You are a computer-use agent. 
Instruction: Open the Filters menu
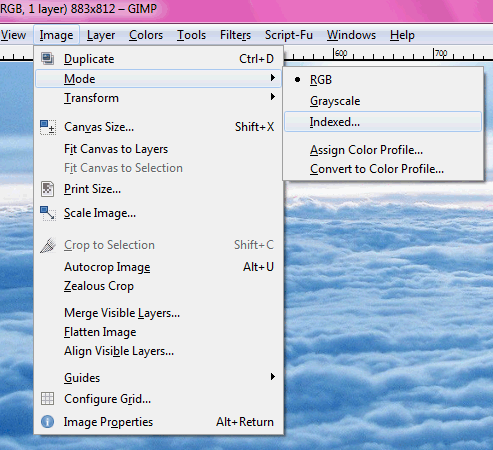tap(235, 35)
